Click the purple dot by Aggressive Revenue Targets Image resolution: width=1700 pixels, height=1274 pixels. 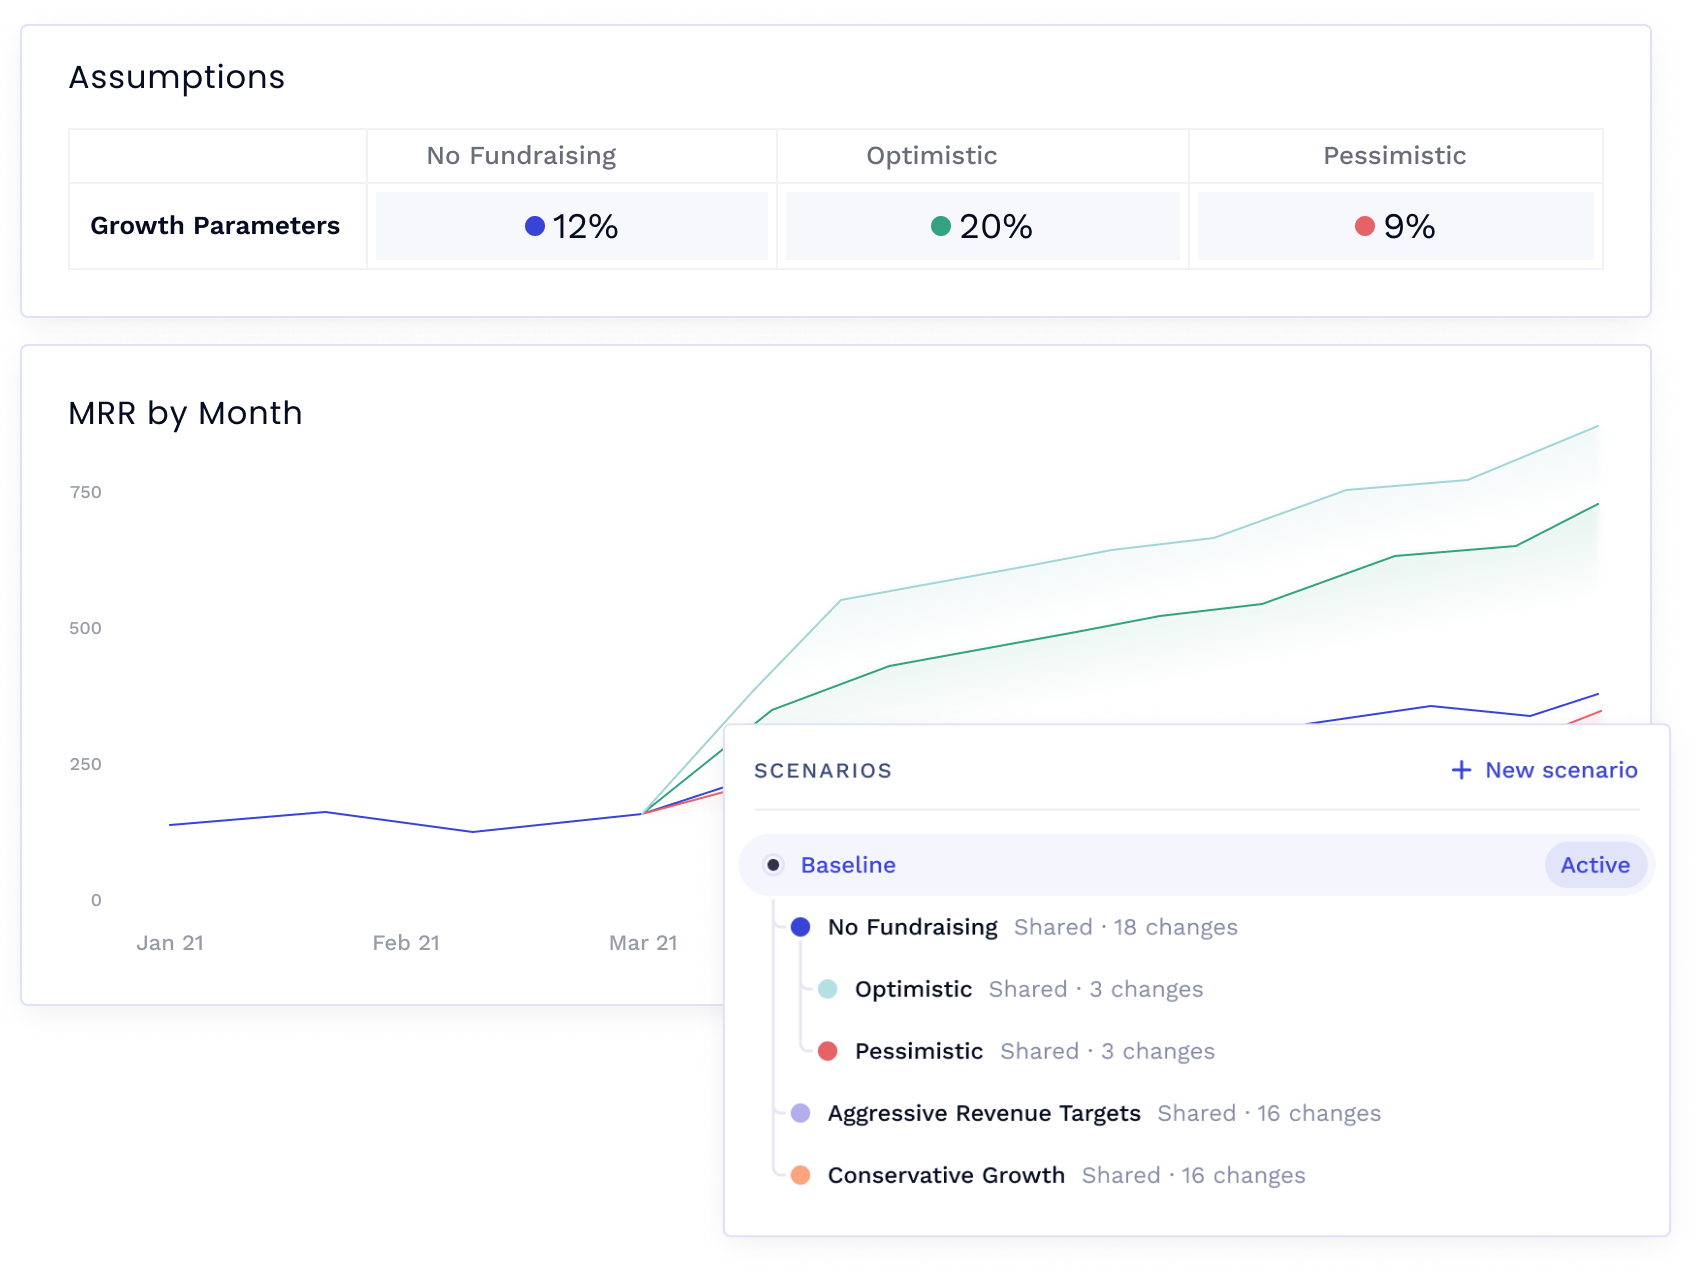tap(800, 1113)
